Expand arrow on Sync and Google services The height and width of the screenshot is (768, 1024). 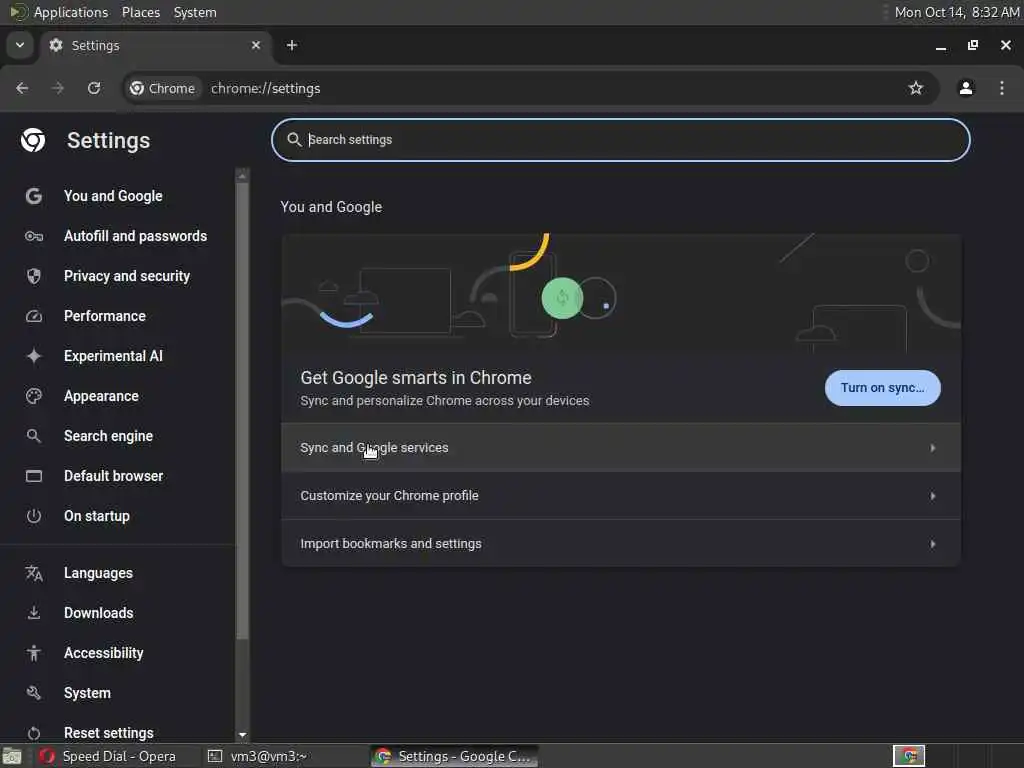933,448
